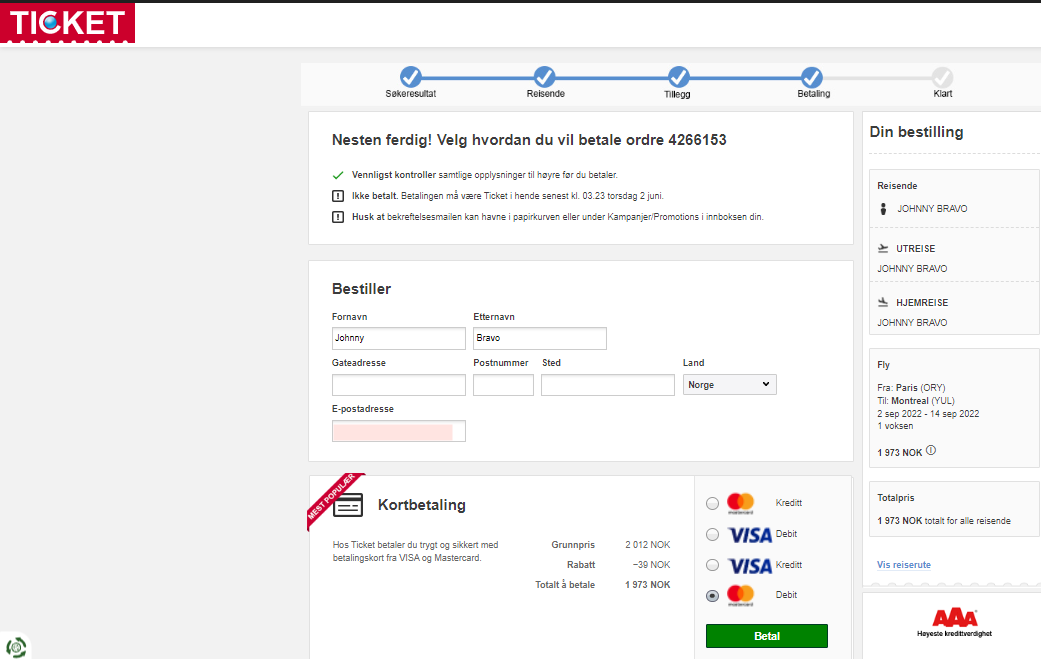Click the Tillegg step checkmark icon
Image resolution: width=1041 pixels, height=659 pixels.
[679, 77]
